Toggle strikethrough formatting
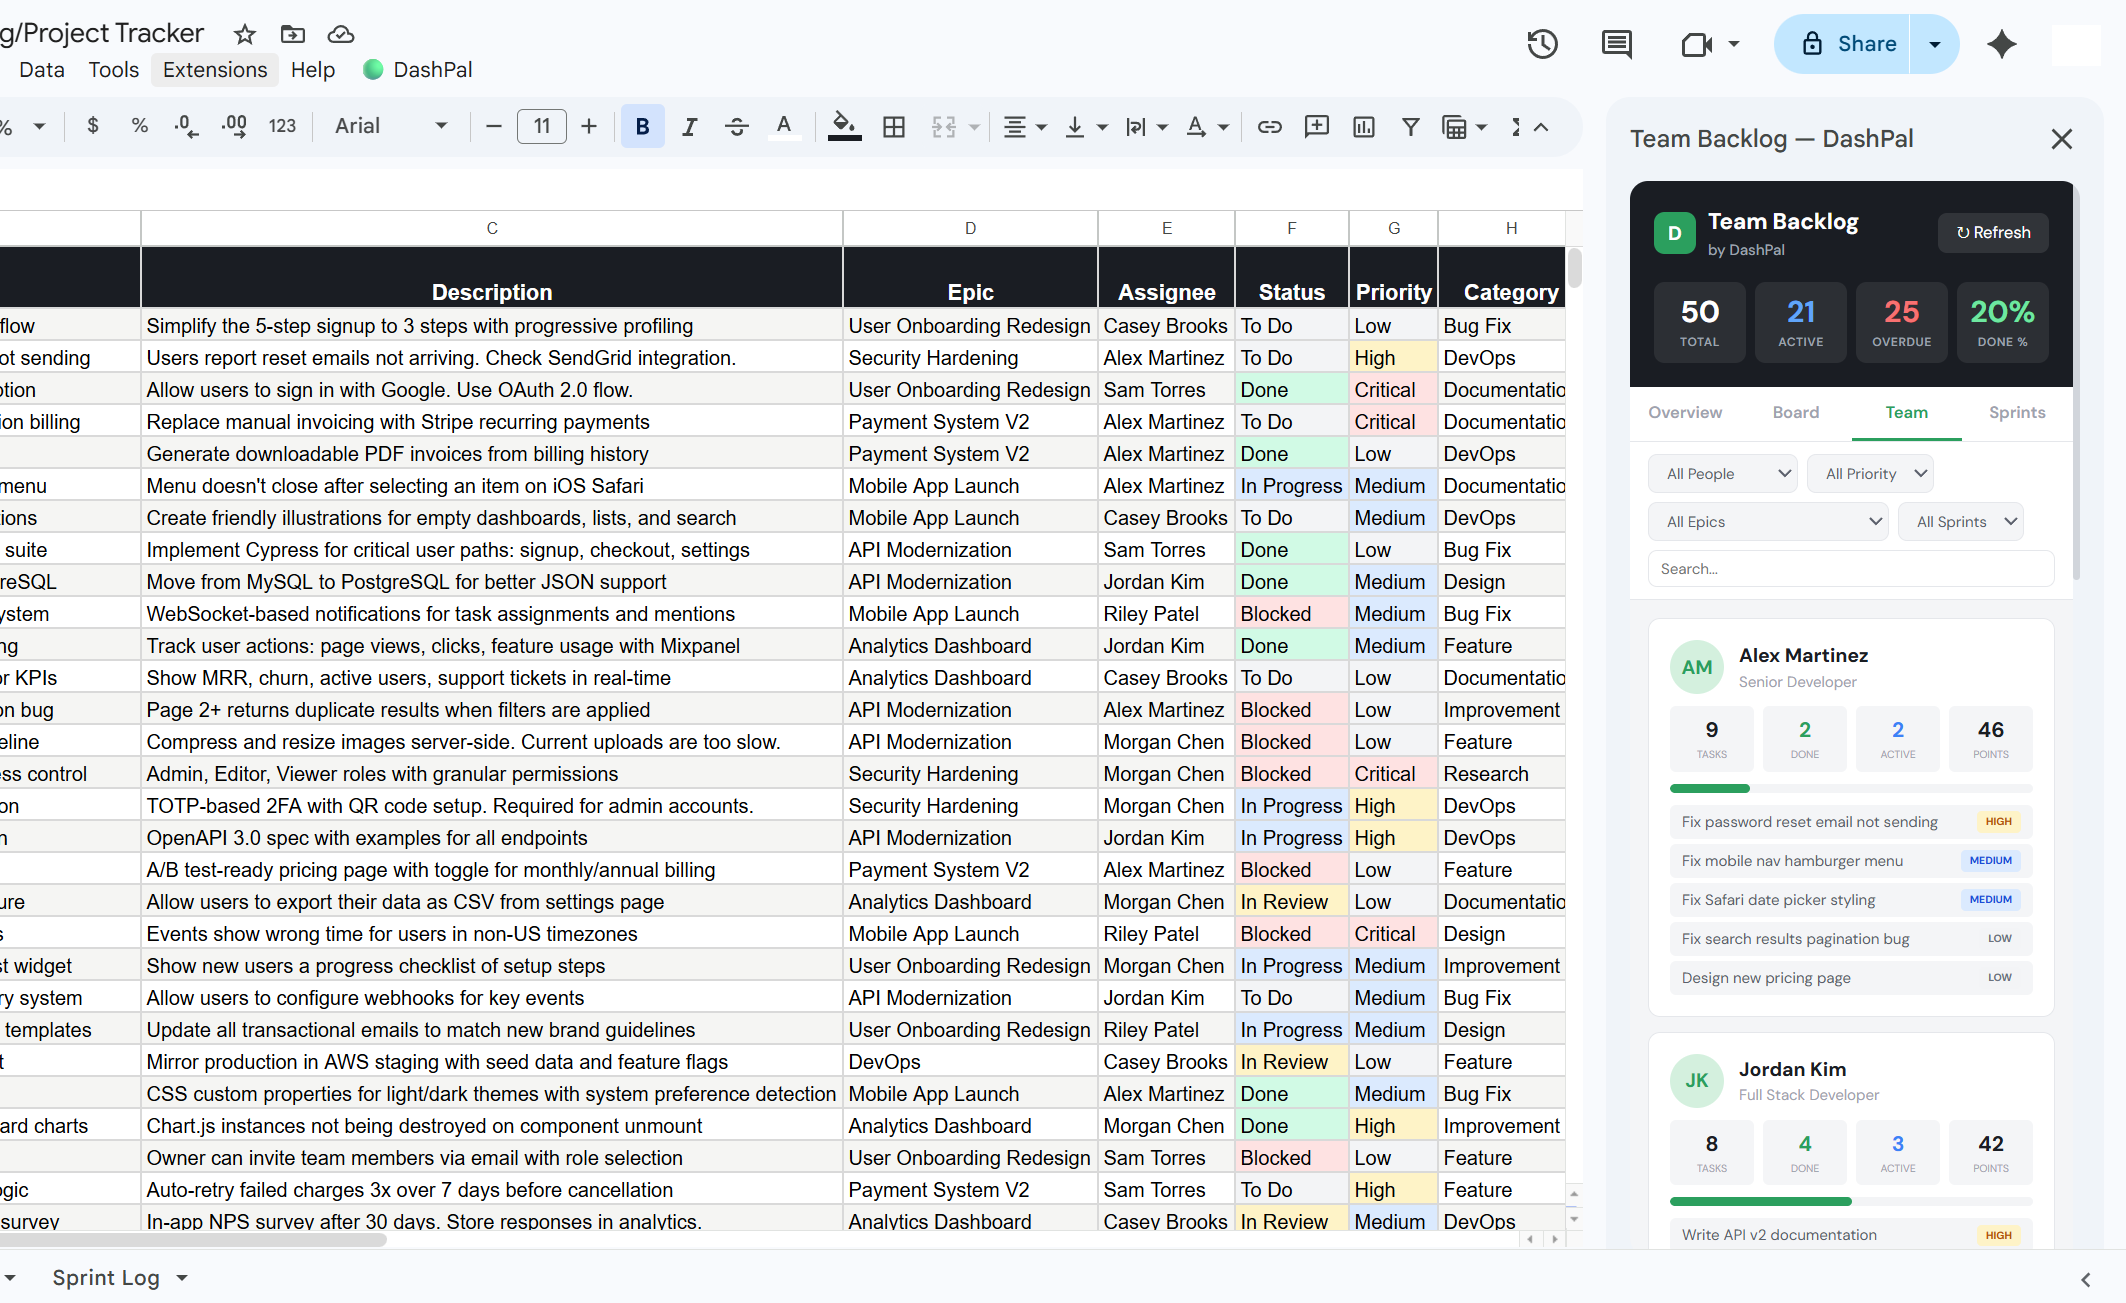The image size is (2126, 1303). point(737,127)
